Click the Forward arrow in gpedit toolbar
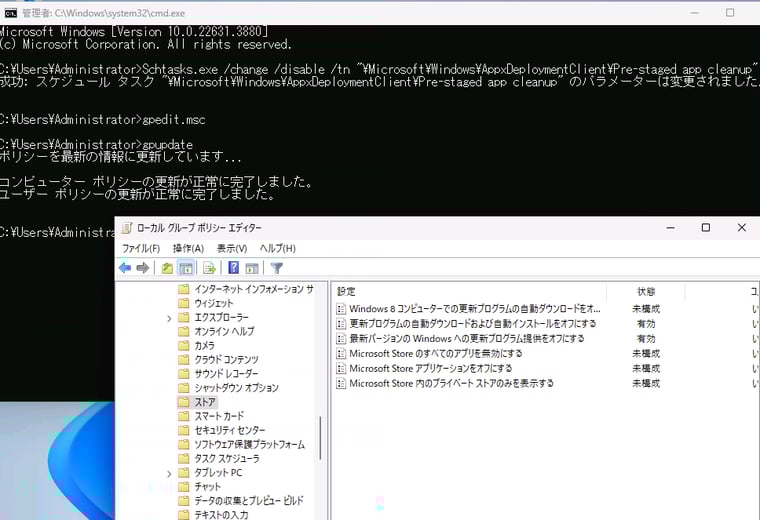Screen dimensions: 760x520 pos(142,268)
